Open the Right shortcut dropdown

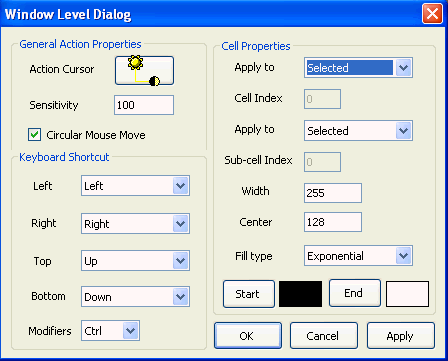coord(135,224)
